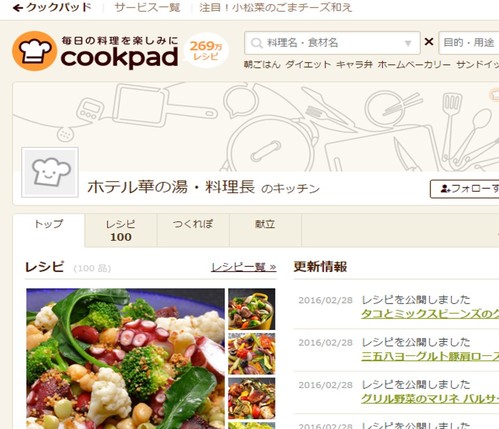Open the サービス一覧 link in the top bar
499x429 pixels.
(x=147, y=8)
